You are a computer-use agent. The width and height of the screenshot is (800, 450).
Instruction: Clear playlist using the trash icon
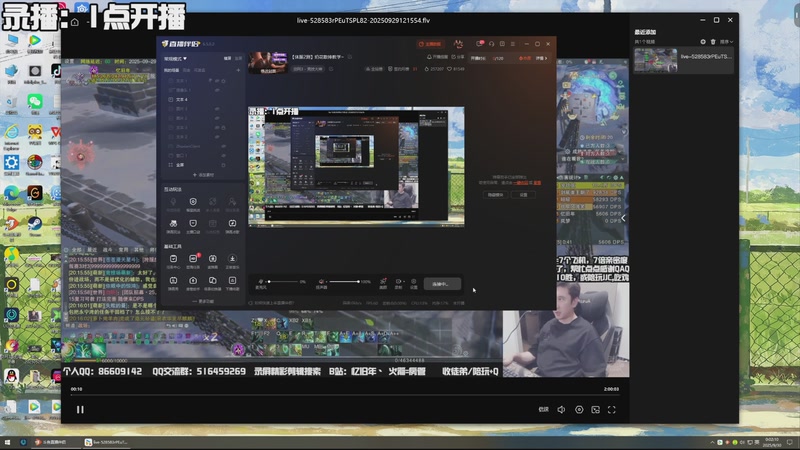713,42
